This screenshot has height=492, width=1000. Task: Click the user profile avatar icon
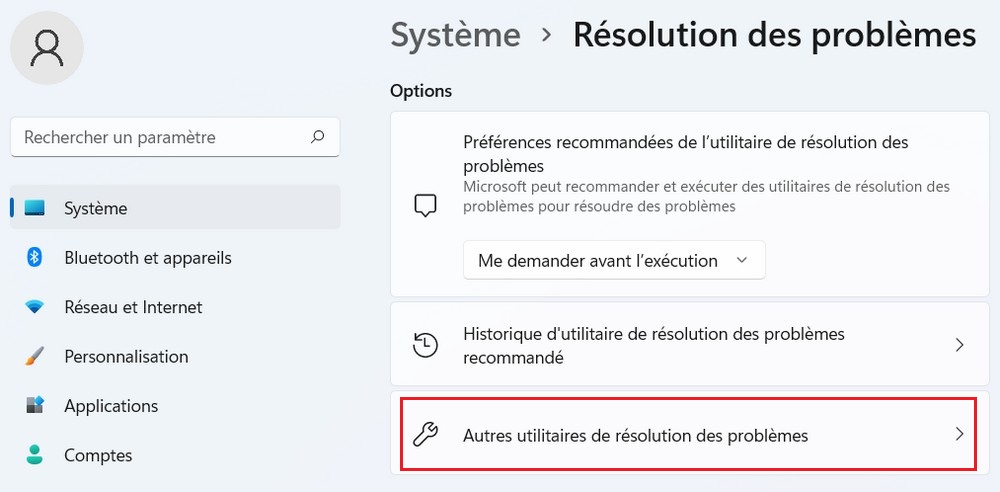point(47,48)
